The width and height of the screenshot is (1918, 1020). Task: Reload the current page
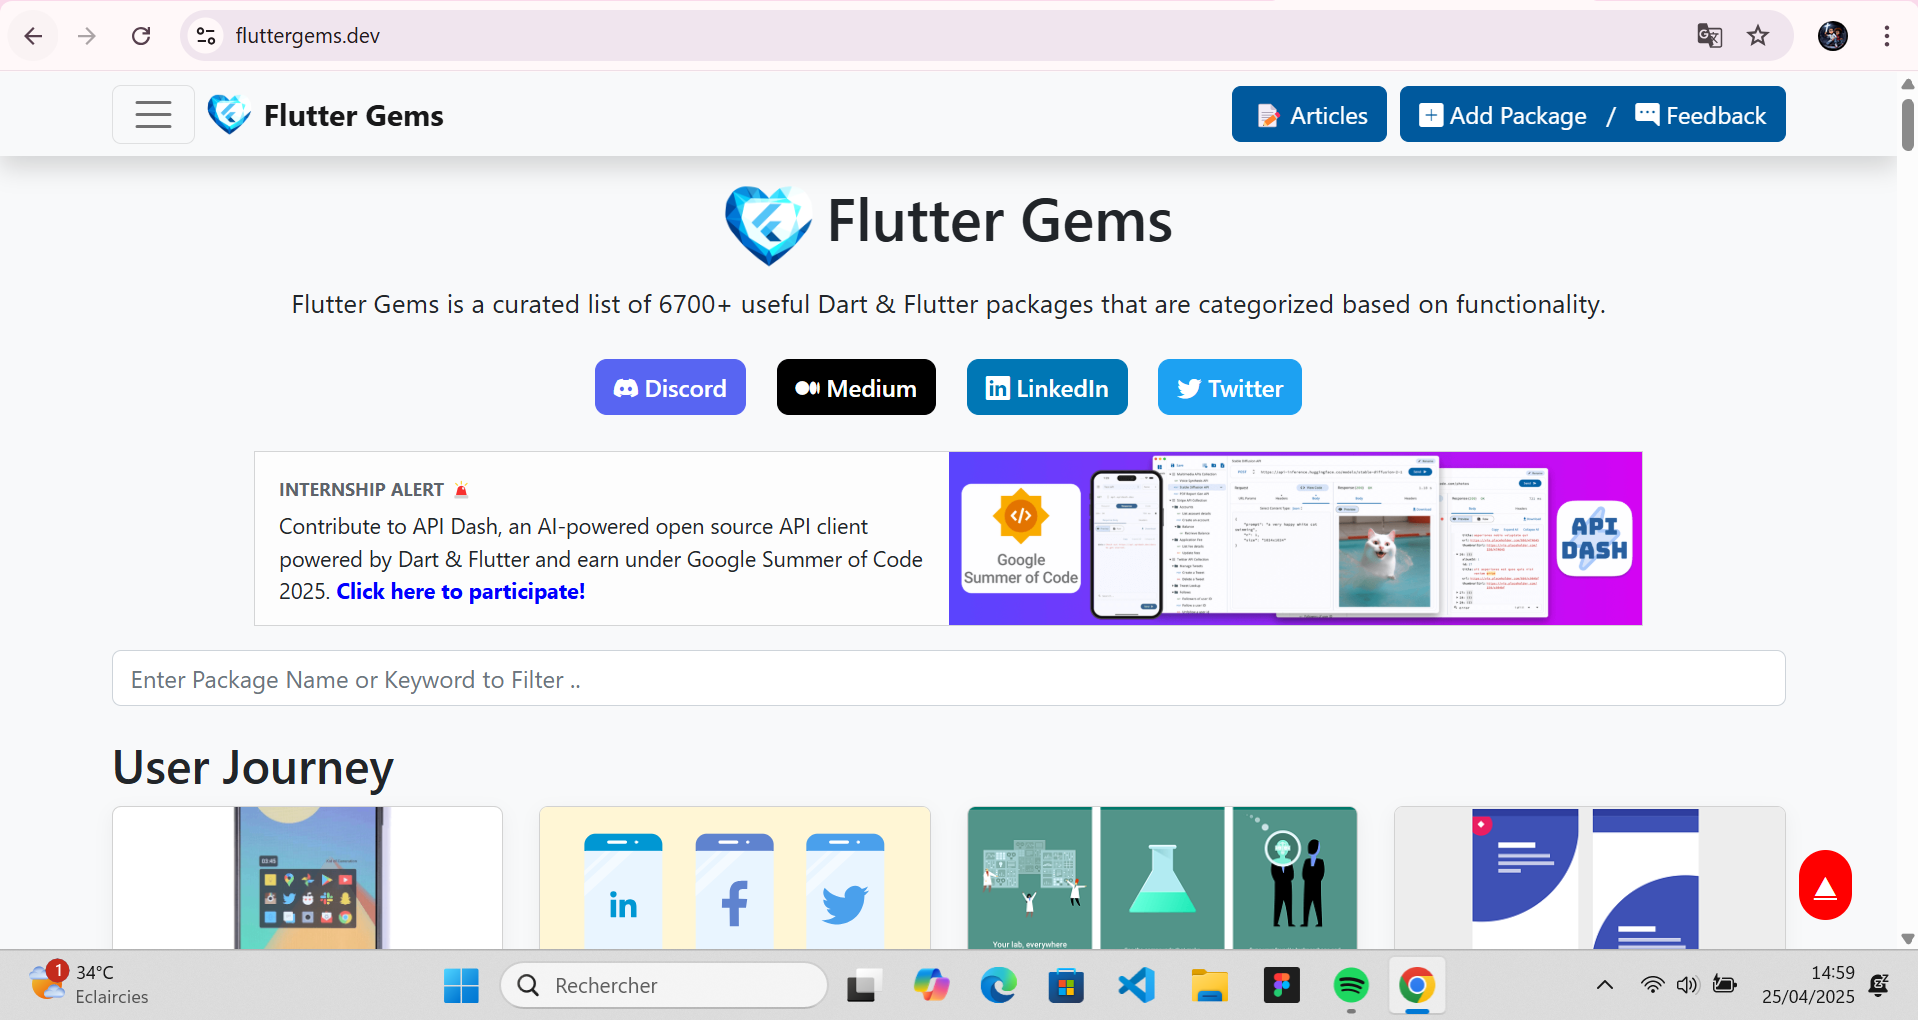(x=141, y=36)
